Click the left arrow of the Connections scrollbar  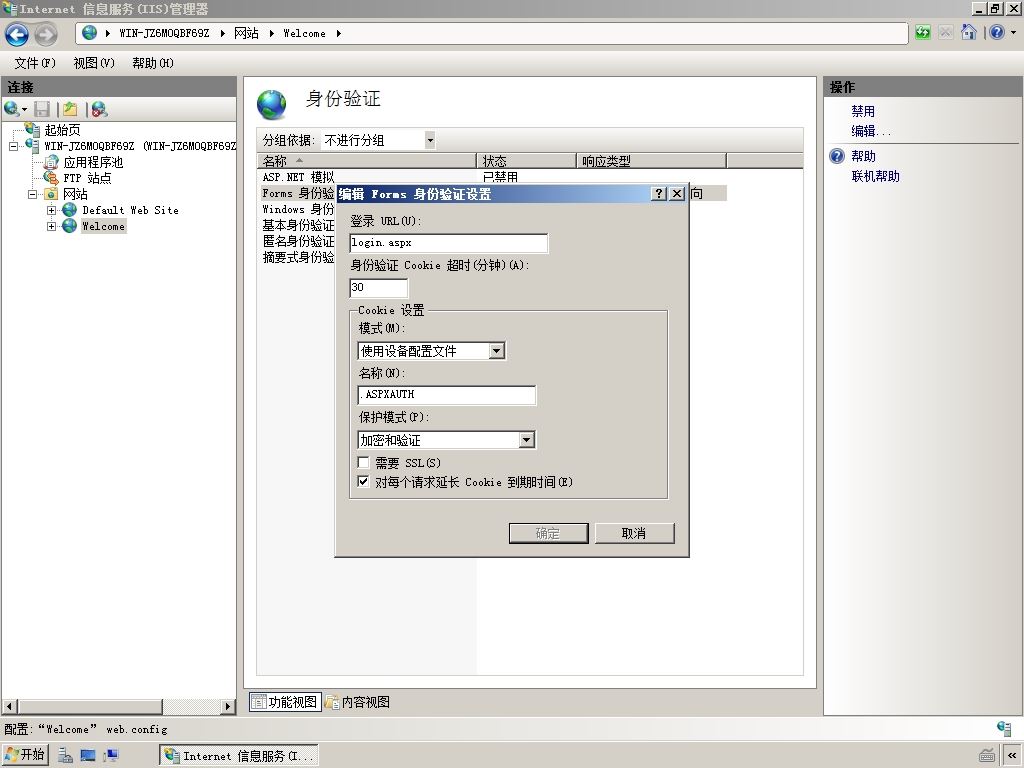click(9, 707)
